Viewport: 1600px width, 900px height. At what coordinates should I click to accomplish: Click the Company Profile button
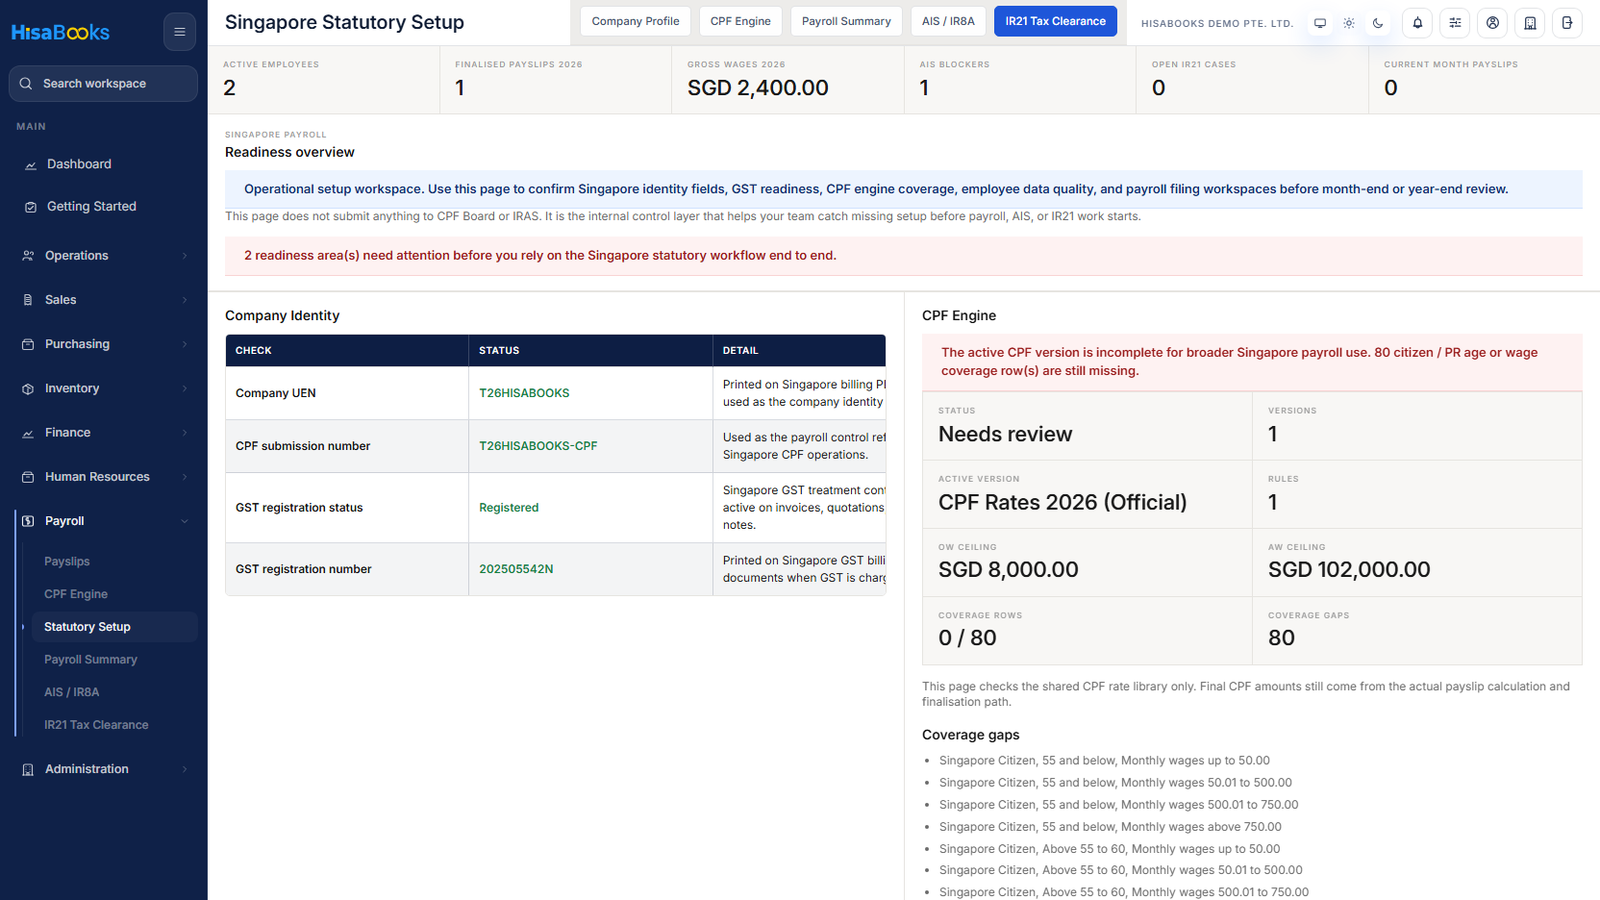[635, 21]
